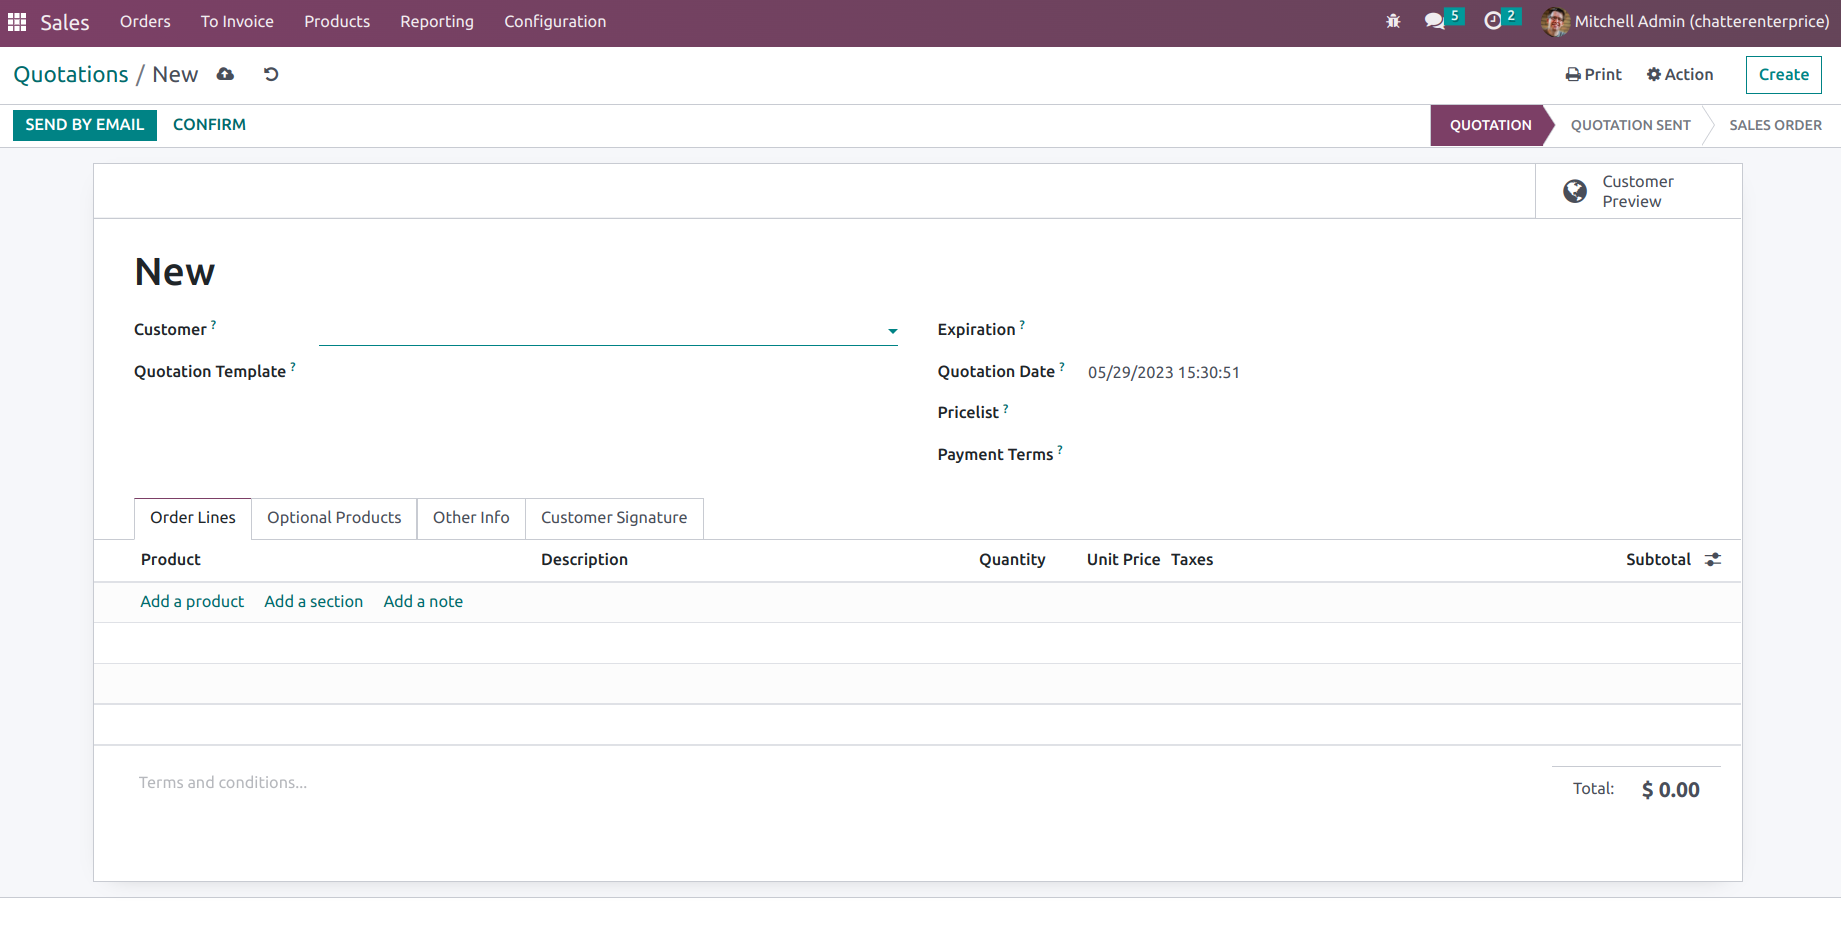
Task: Click Mitchell Admin user avatar
Action: click(1555, 21)
